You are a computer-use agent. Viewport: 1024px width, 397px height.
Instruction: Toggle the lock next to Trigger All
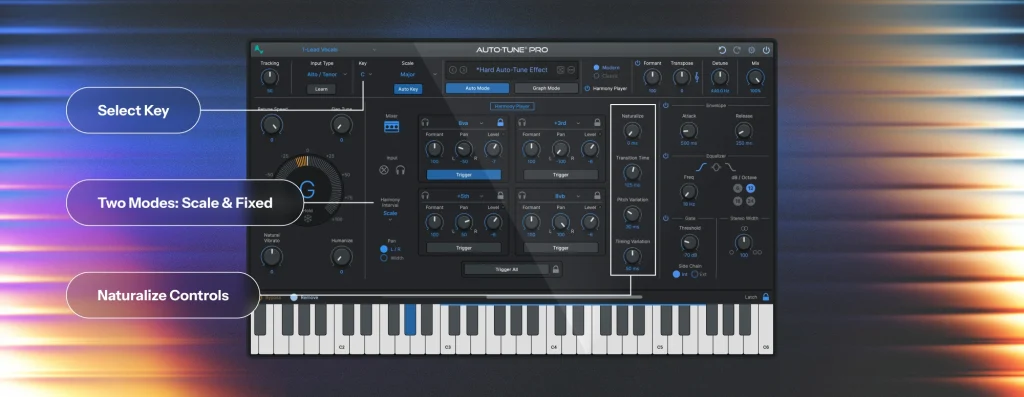[x=556, y=269]
